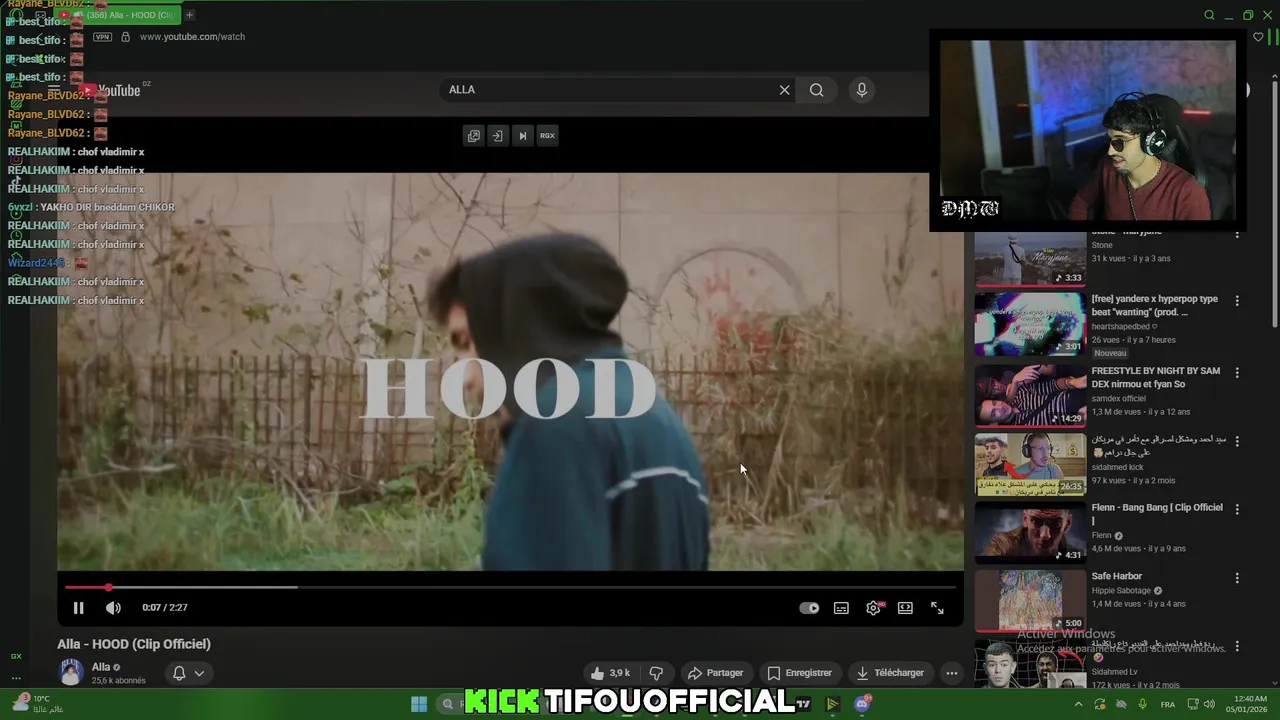
Task: Click the Partager share button
Action: pos(715,673)
